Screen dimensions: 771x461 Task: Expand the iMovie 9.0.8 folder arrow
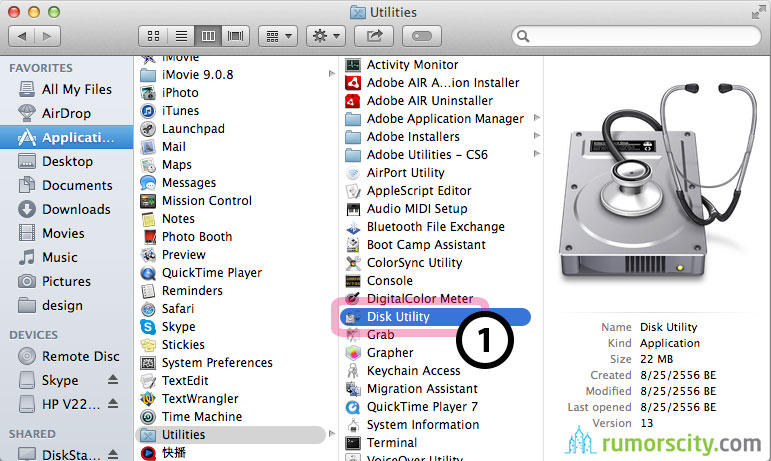331,74
